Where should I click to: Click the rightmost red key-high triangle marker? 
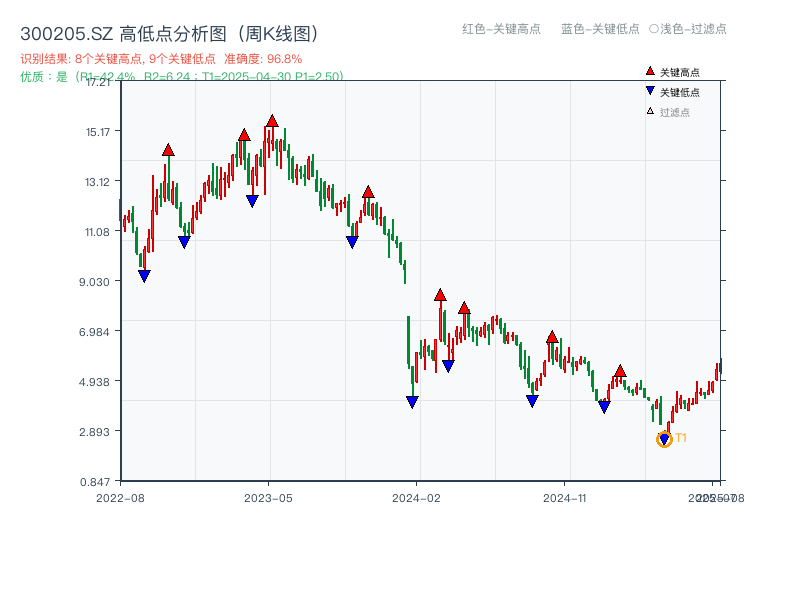pyautogui.click(x=620, y=371)
